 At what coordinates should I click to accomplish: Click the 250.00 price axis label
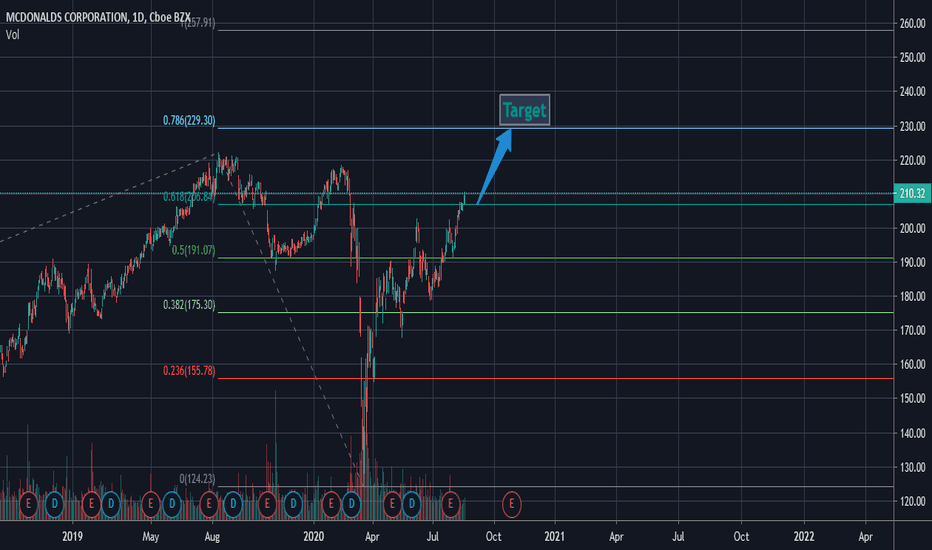coord(912,57)
